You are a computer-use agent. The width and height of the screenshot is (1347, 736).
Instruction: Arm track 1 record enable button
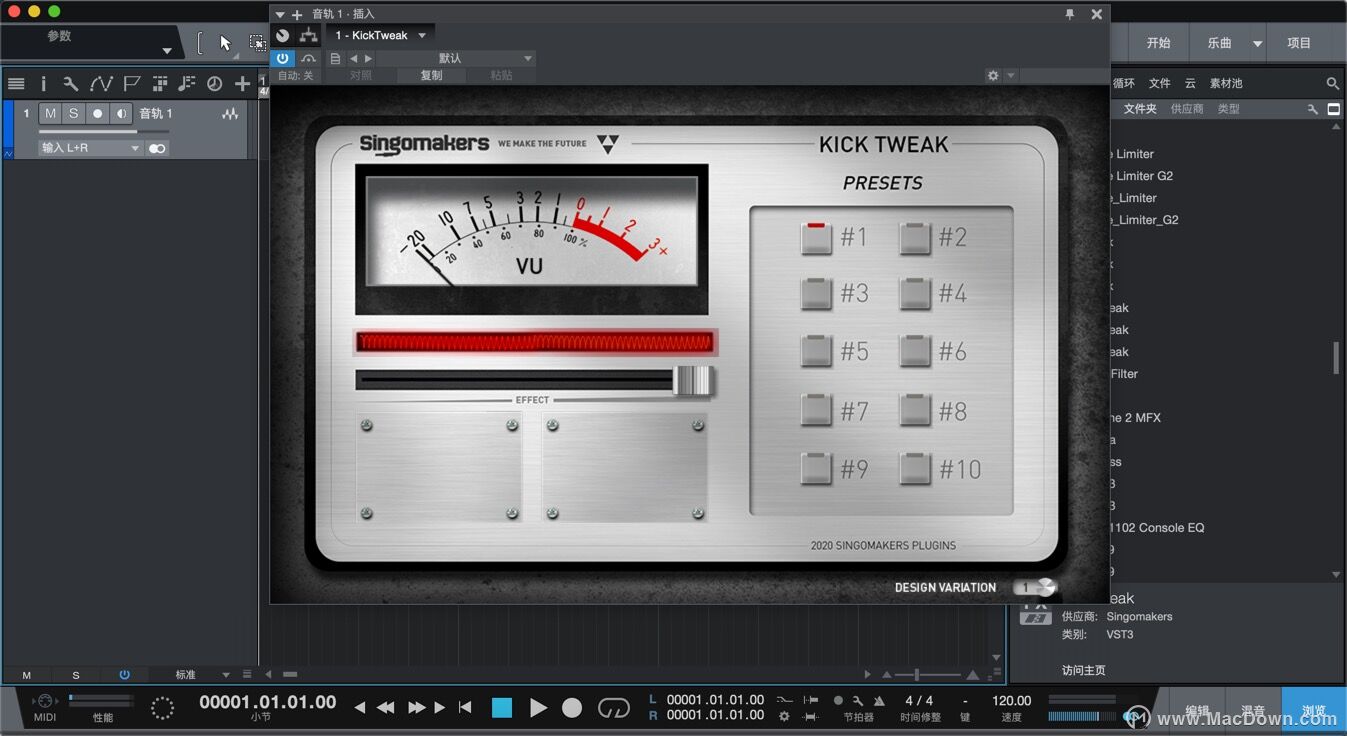[x=97, y=114]
